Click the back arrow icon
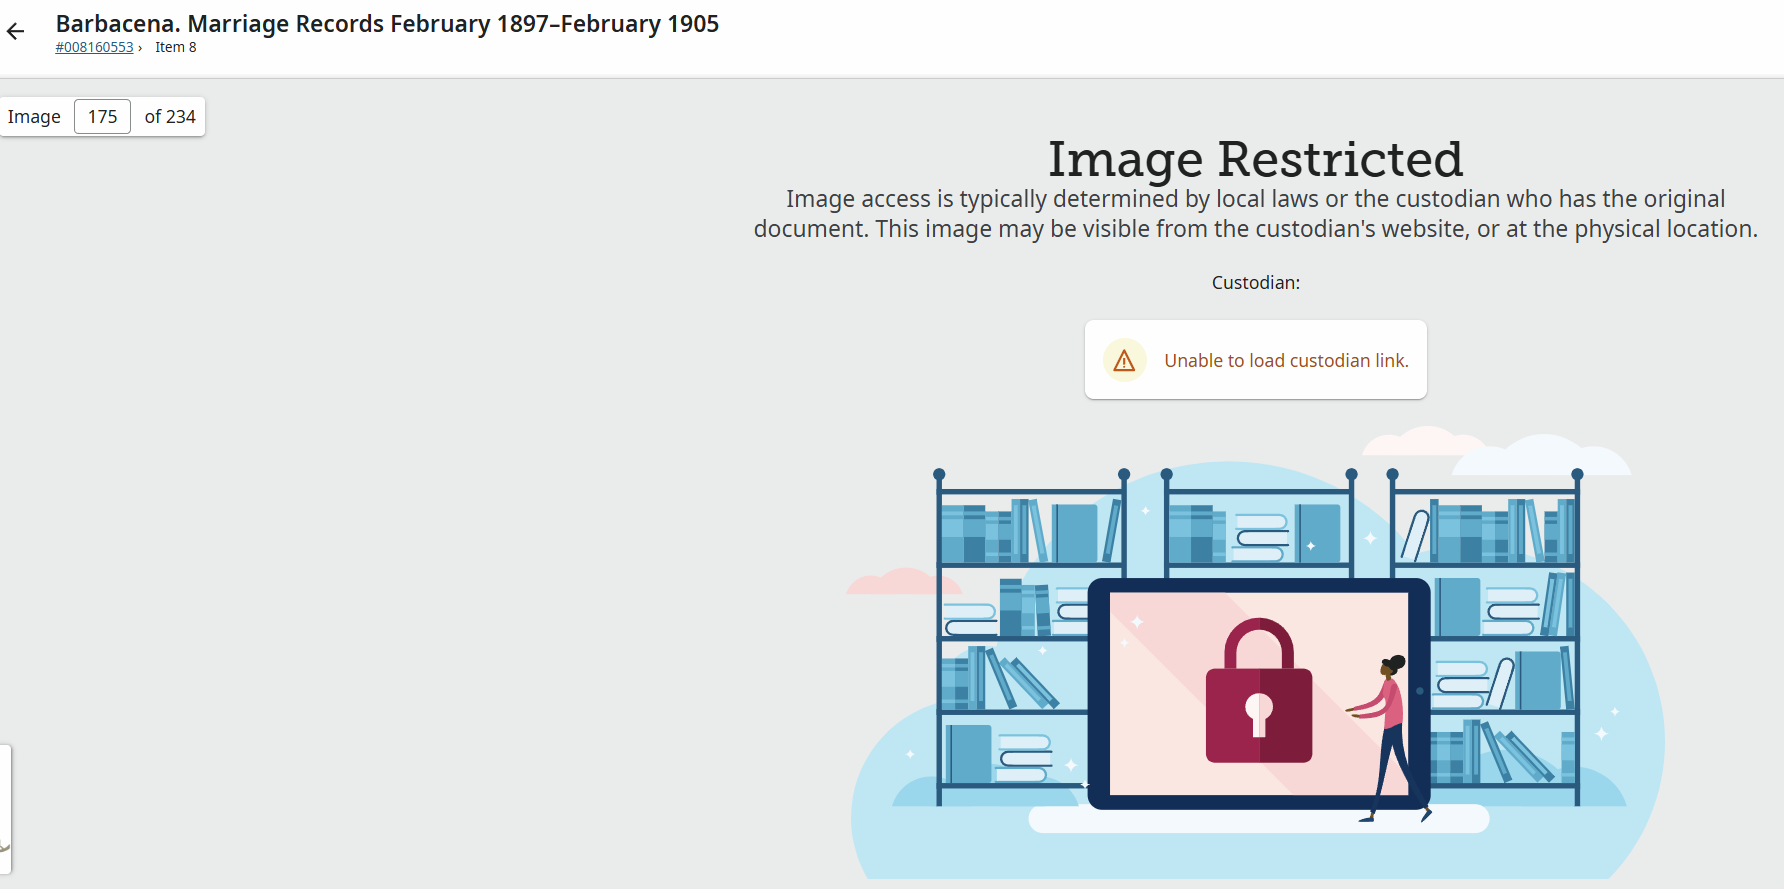Image resolution: width=1784 pixels, height=889 pixels. tap(15, 31)
